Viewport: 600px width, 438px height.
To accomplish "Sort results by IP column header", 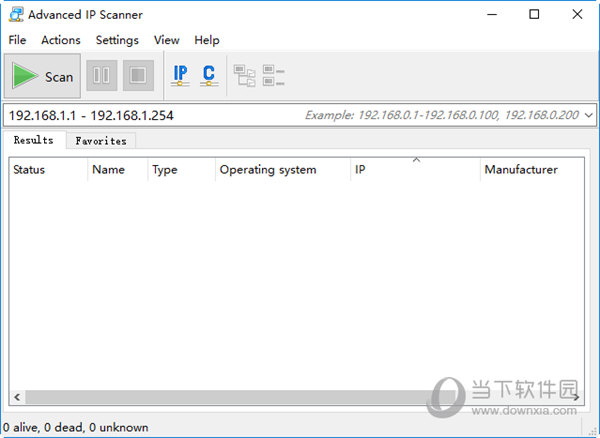I will (415, 169).
